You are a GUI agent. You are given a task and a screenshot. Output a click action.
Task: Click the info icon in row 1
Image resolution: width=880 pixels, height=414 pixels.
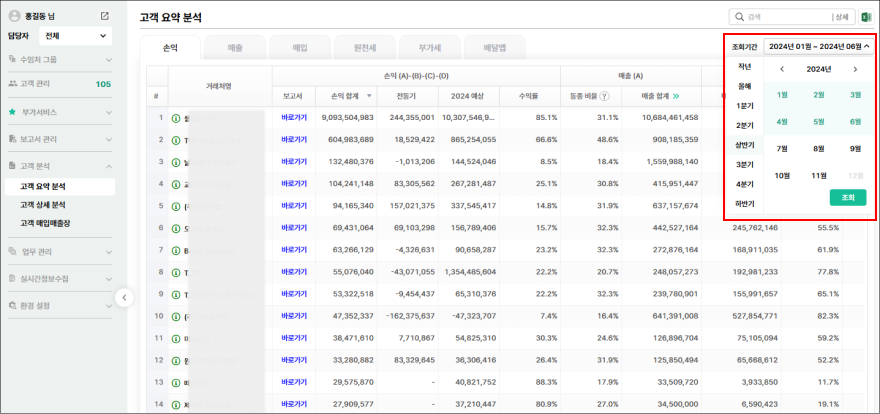(x=175, y=118)
